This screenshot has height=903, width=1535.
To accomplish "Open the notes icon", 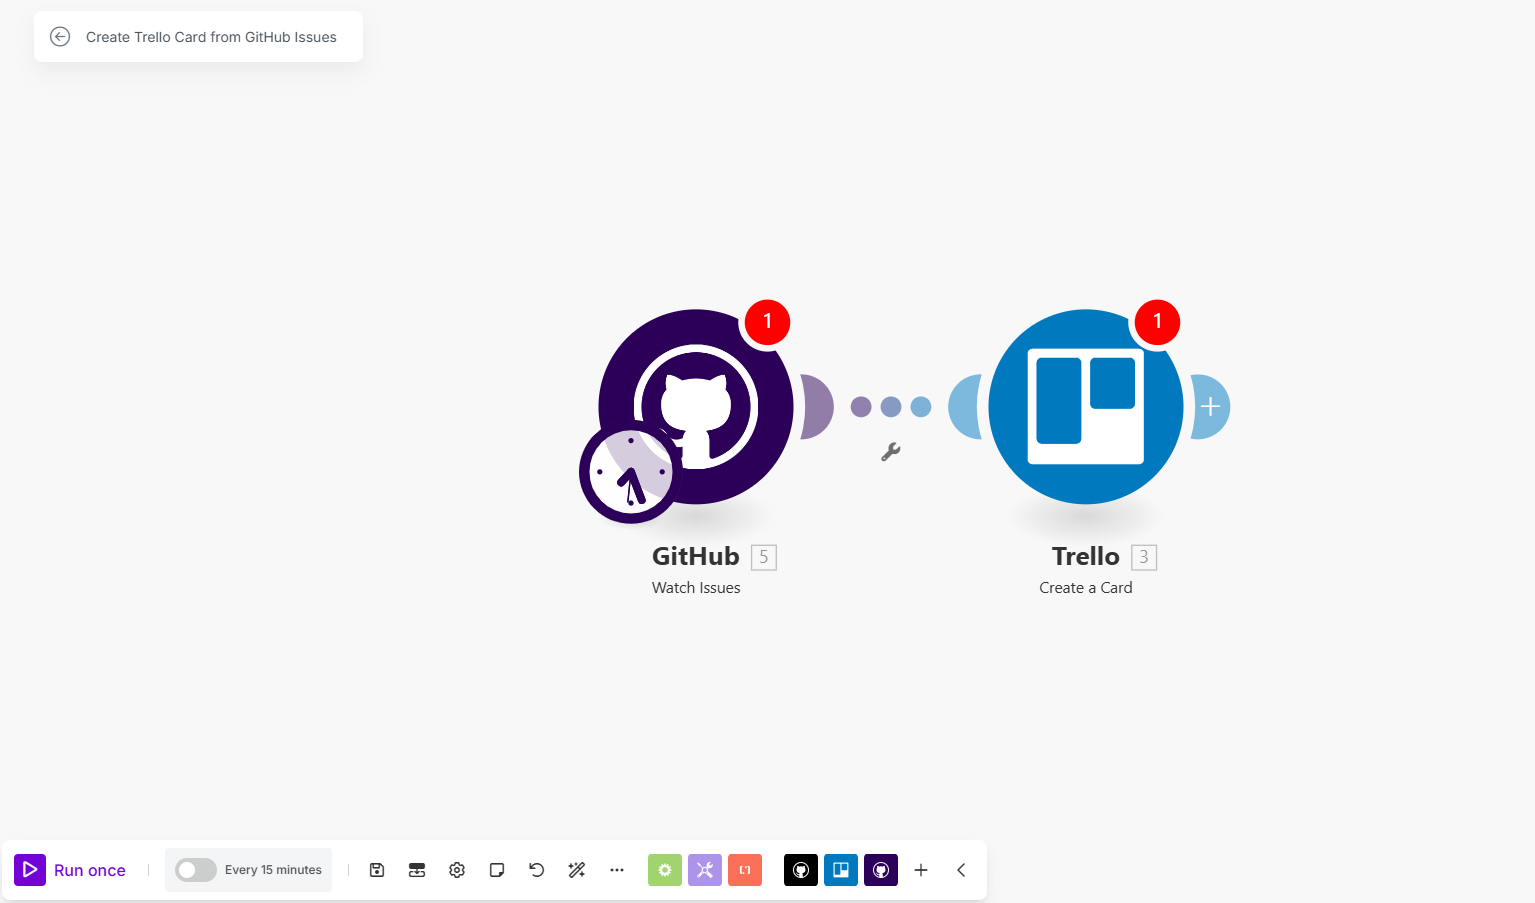I will [497, 870].
